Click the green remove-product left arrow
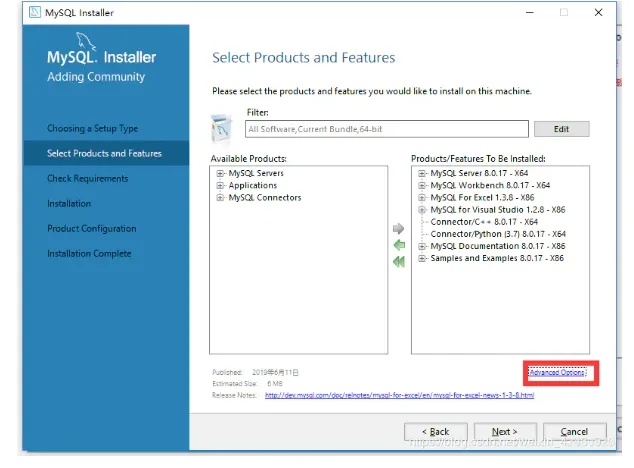Screen dimensions: 634x468 pos(399,245)
